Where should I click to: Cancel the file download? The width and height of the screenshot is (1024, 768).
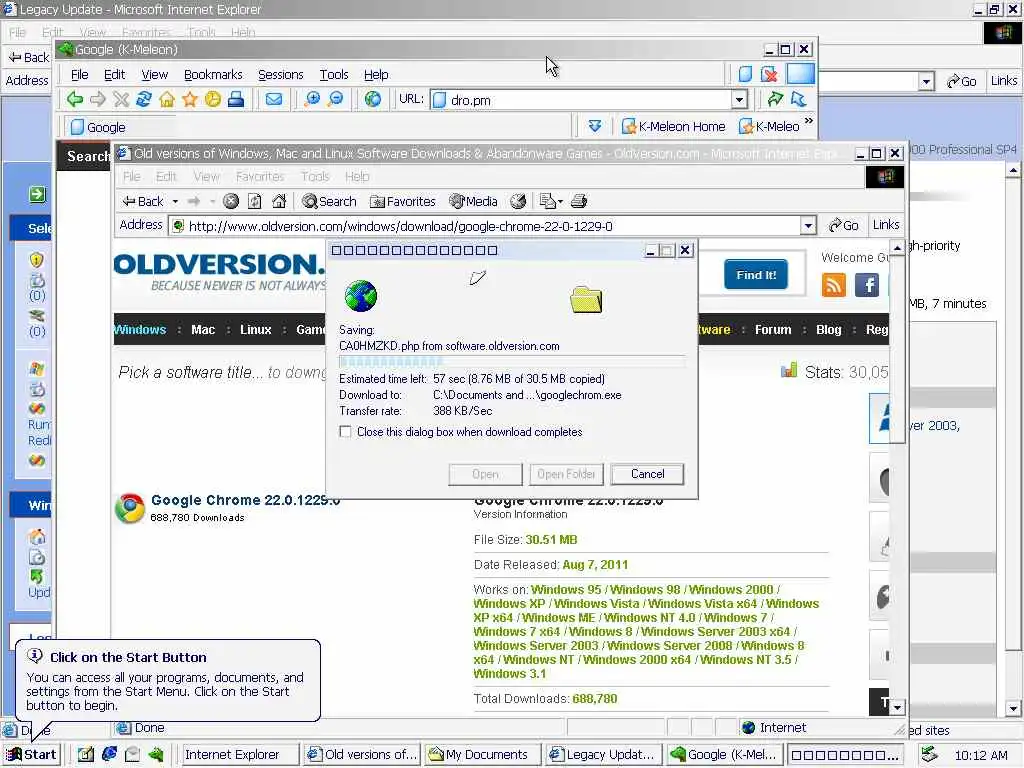click(647, 474)
